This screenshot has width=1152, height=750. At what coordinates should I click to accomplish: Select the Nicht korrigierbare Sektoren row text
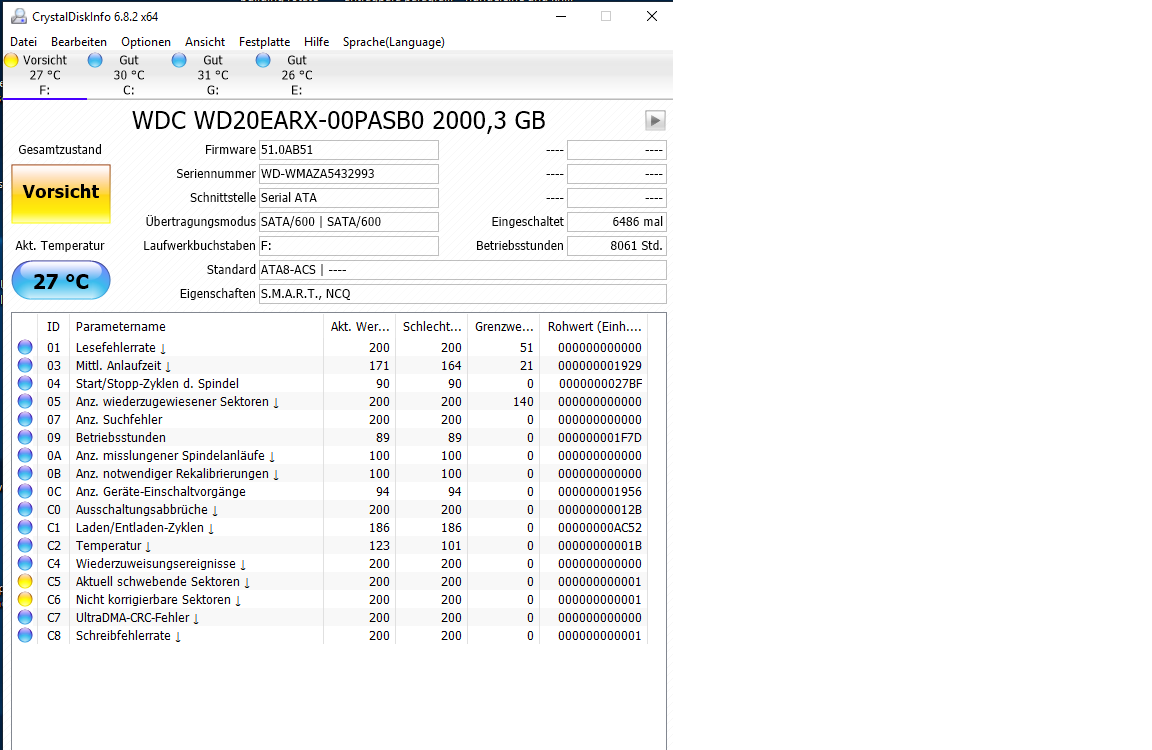click(153, 599)
